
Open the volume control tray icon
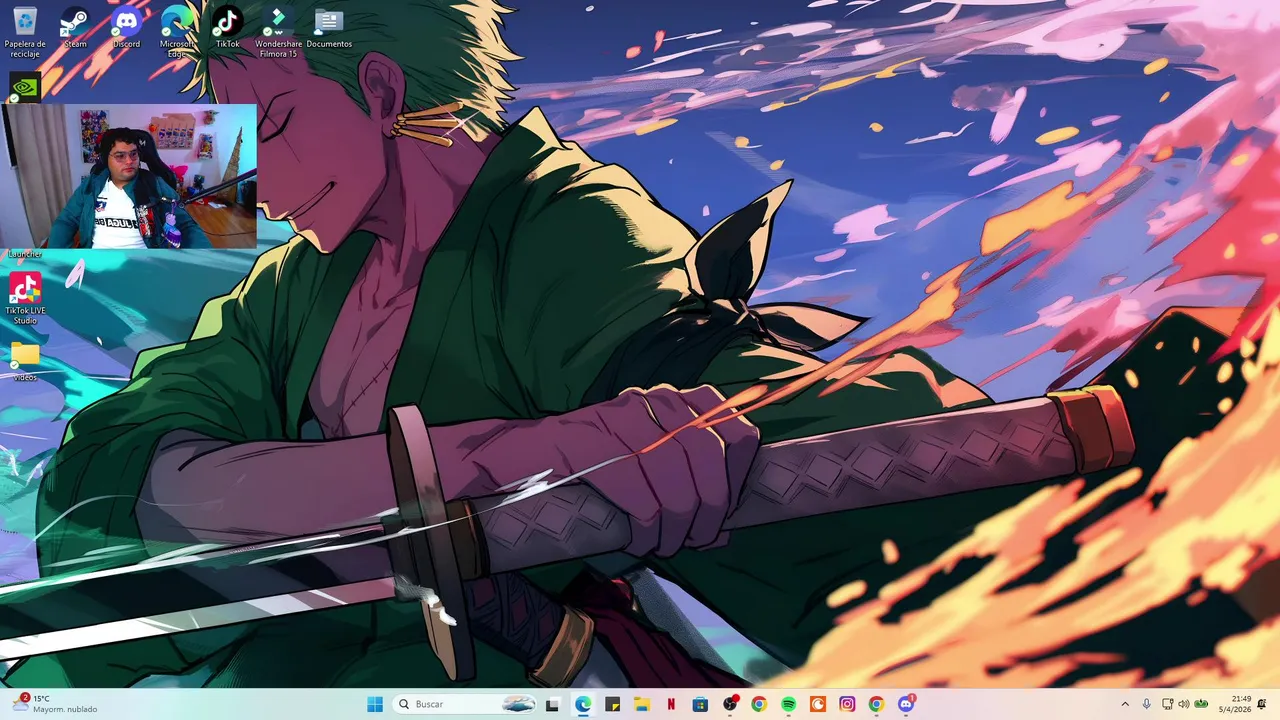[1184, 704]
